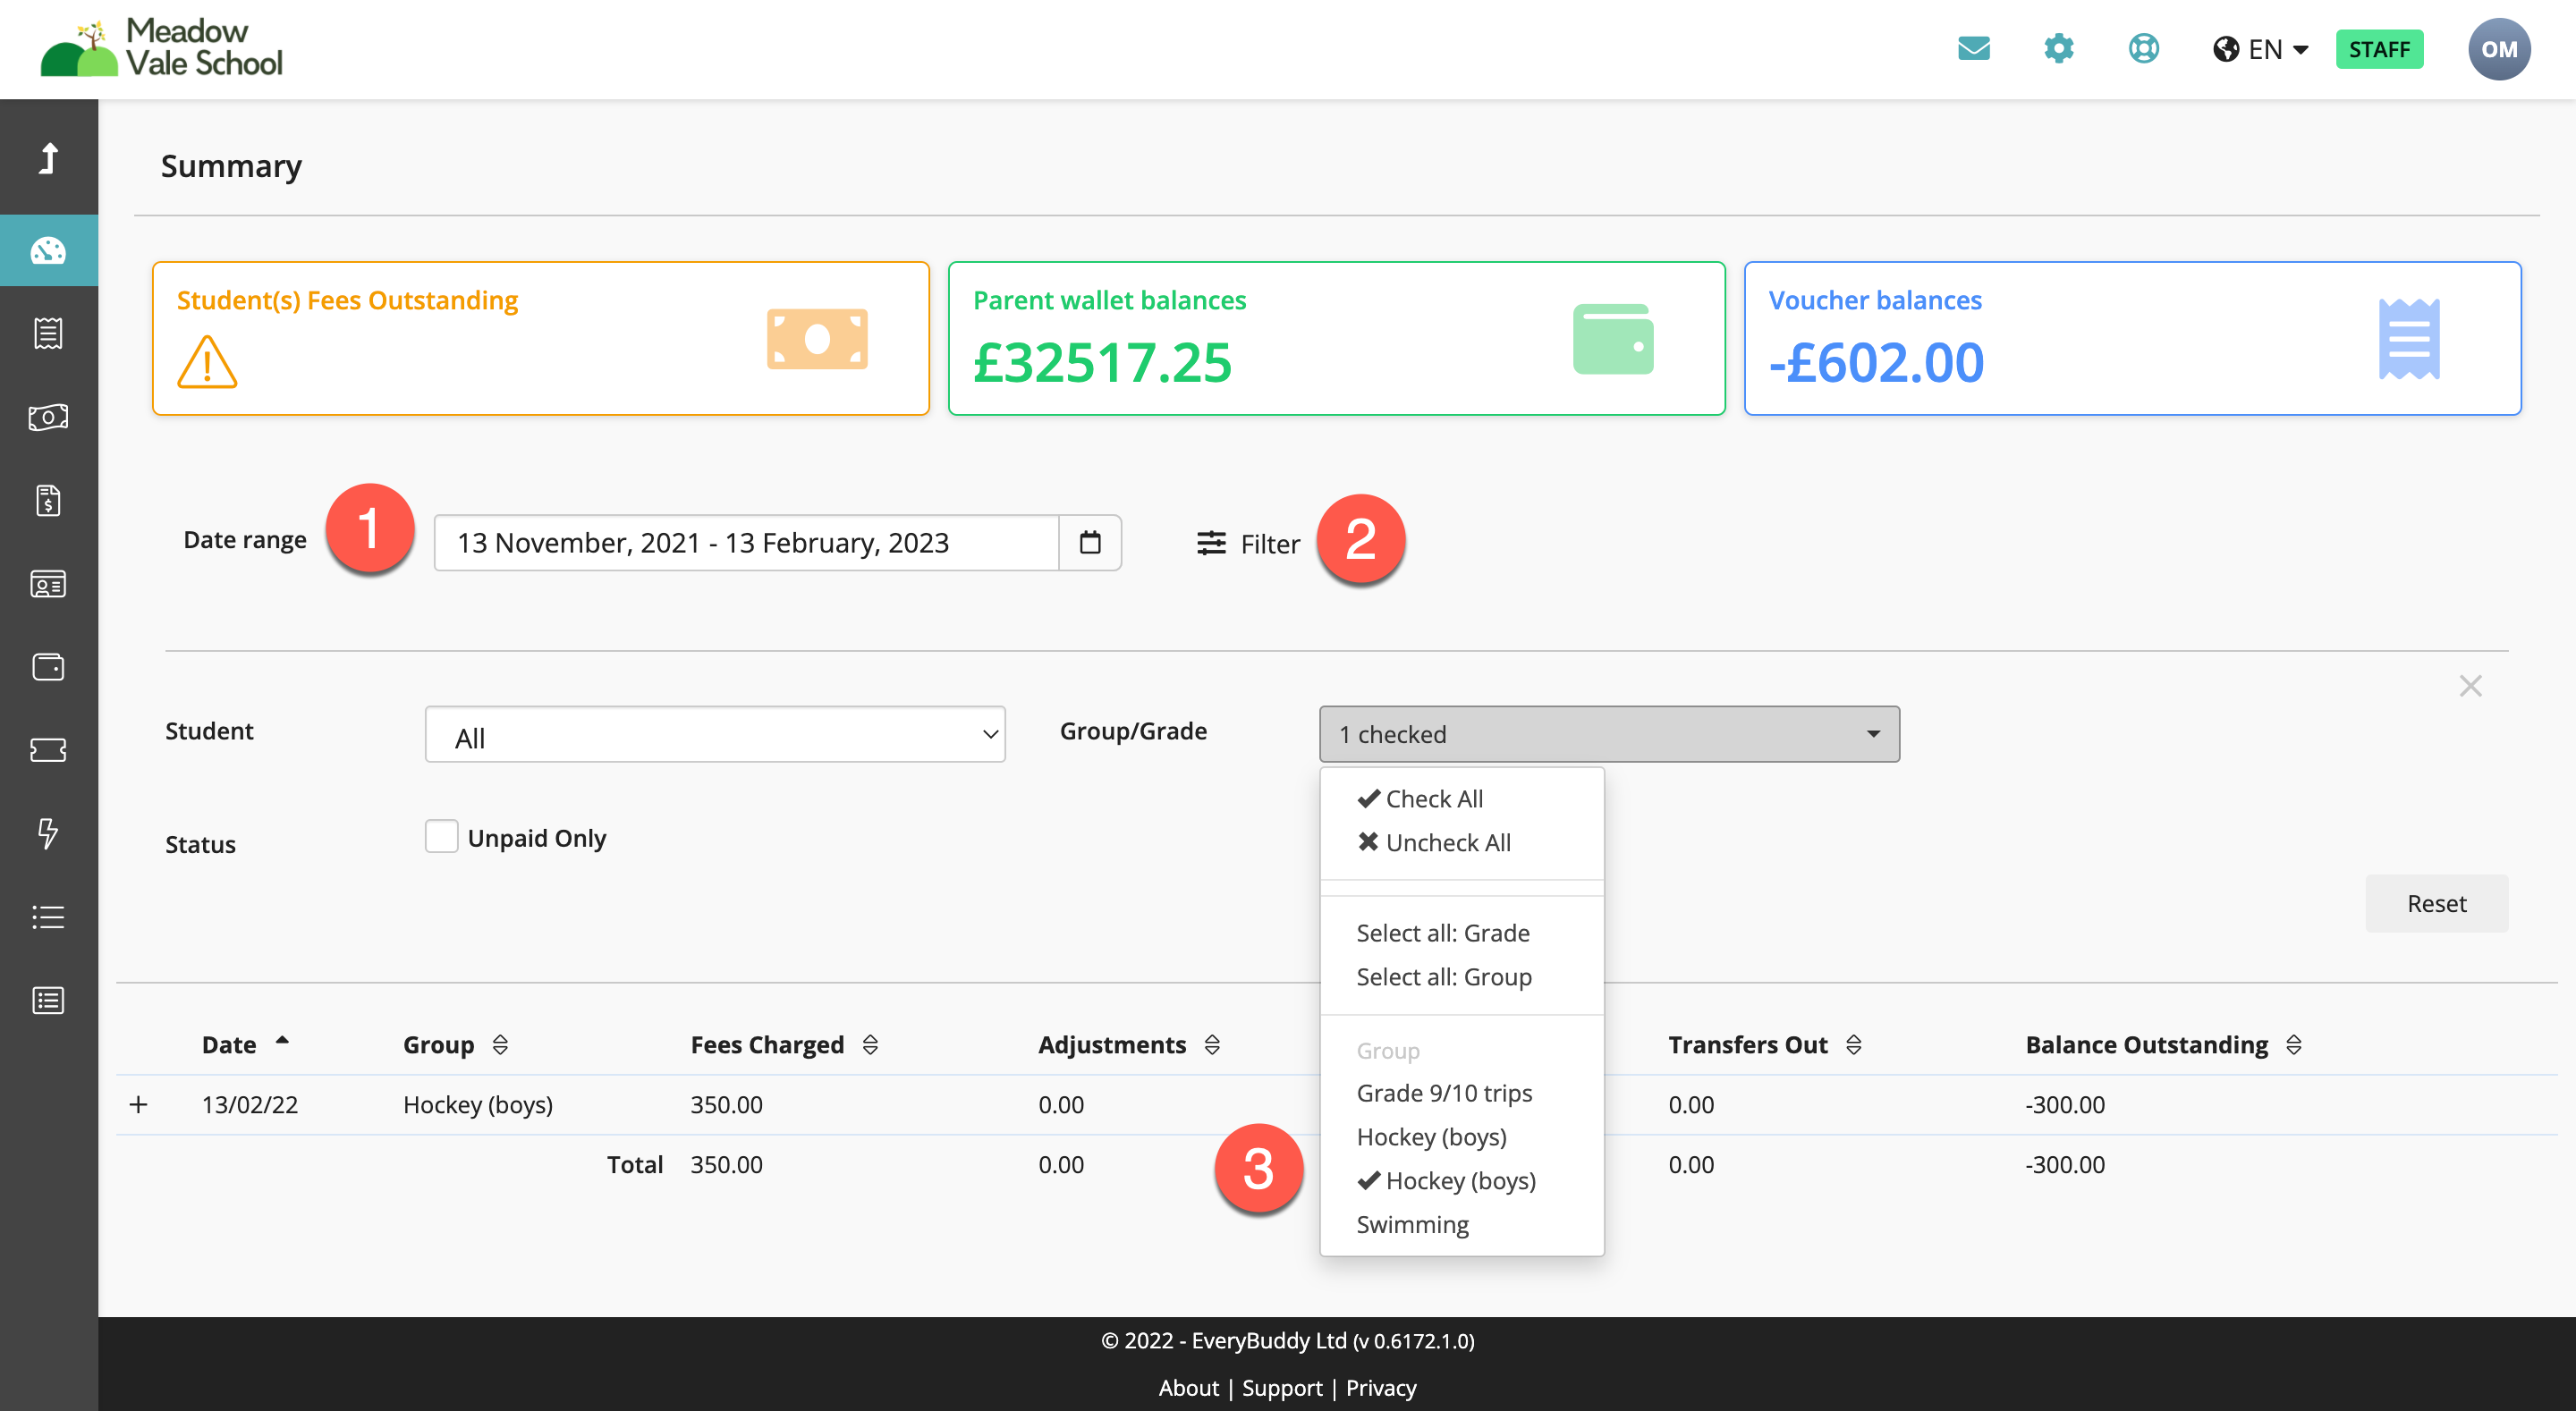Check the Swimming group option

point(1412,1225)
